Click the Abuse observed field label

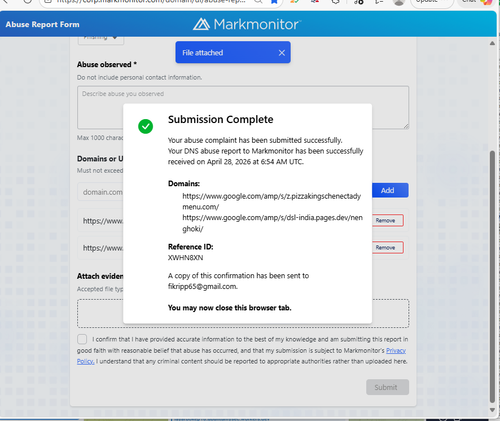click(107, 64)
